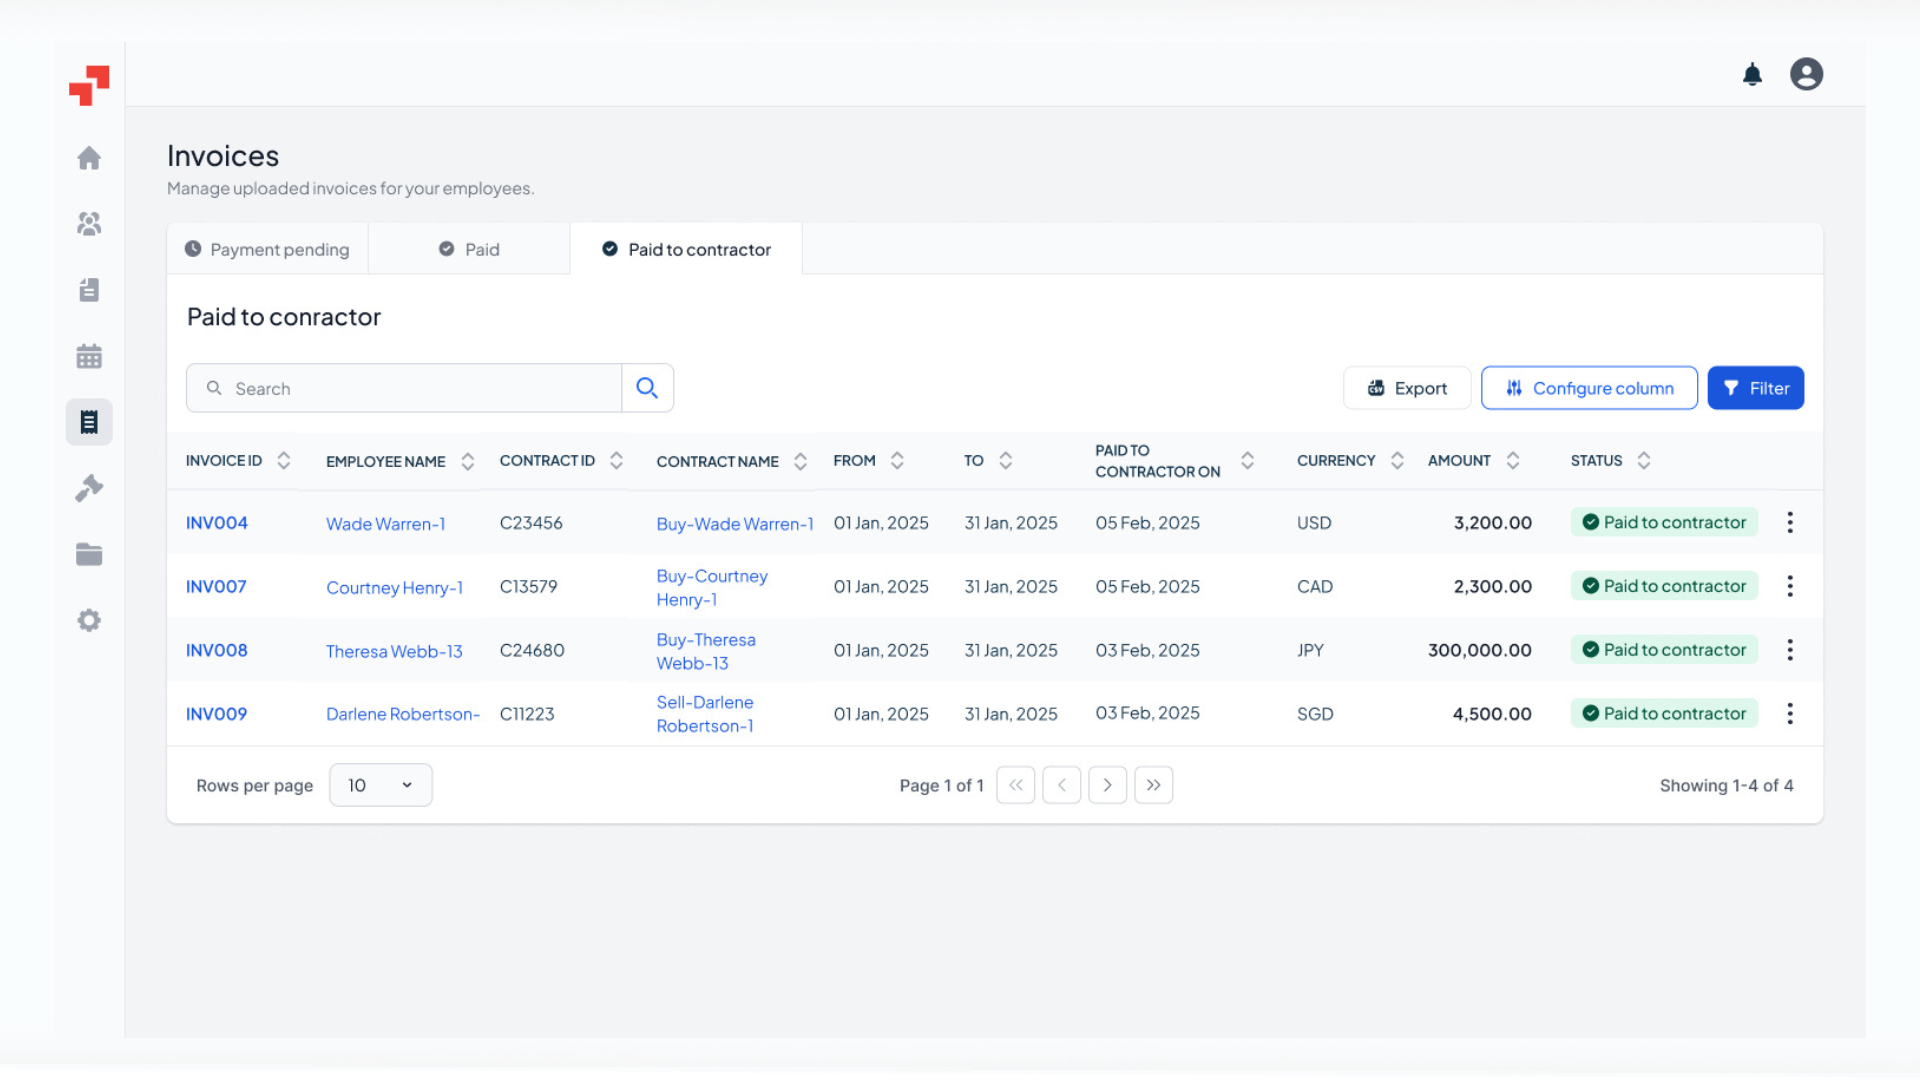The width and height of the screenshot is (1920, 1080).
Task: Click the Export button
Action: tap(1407, 388)
